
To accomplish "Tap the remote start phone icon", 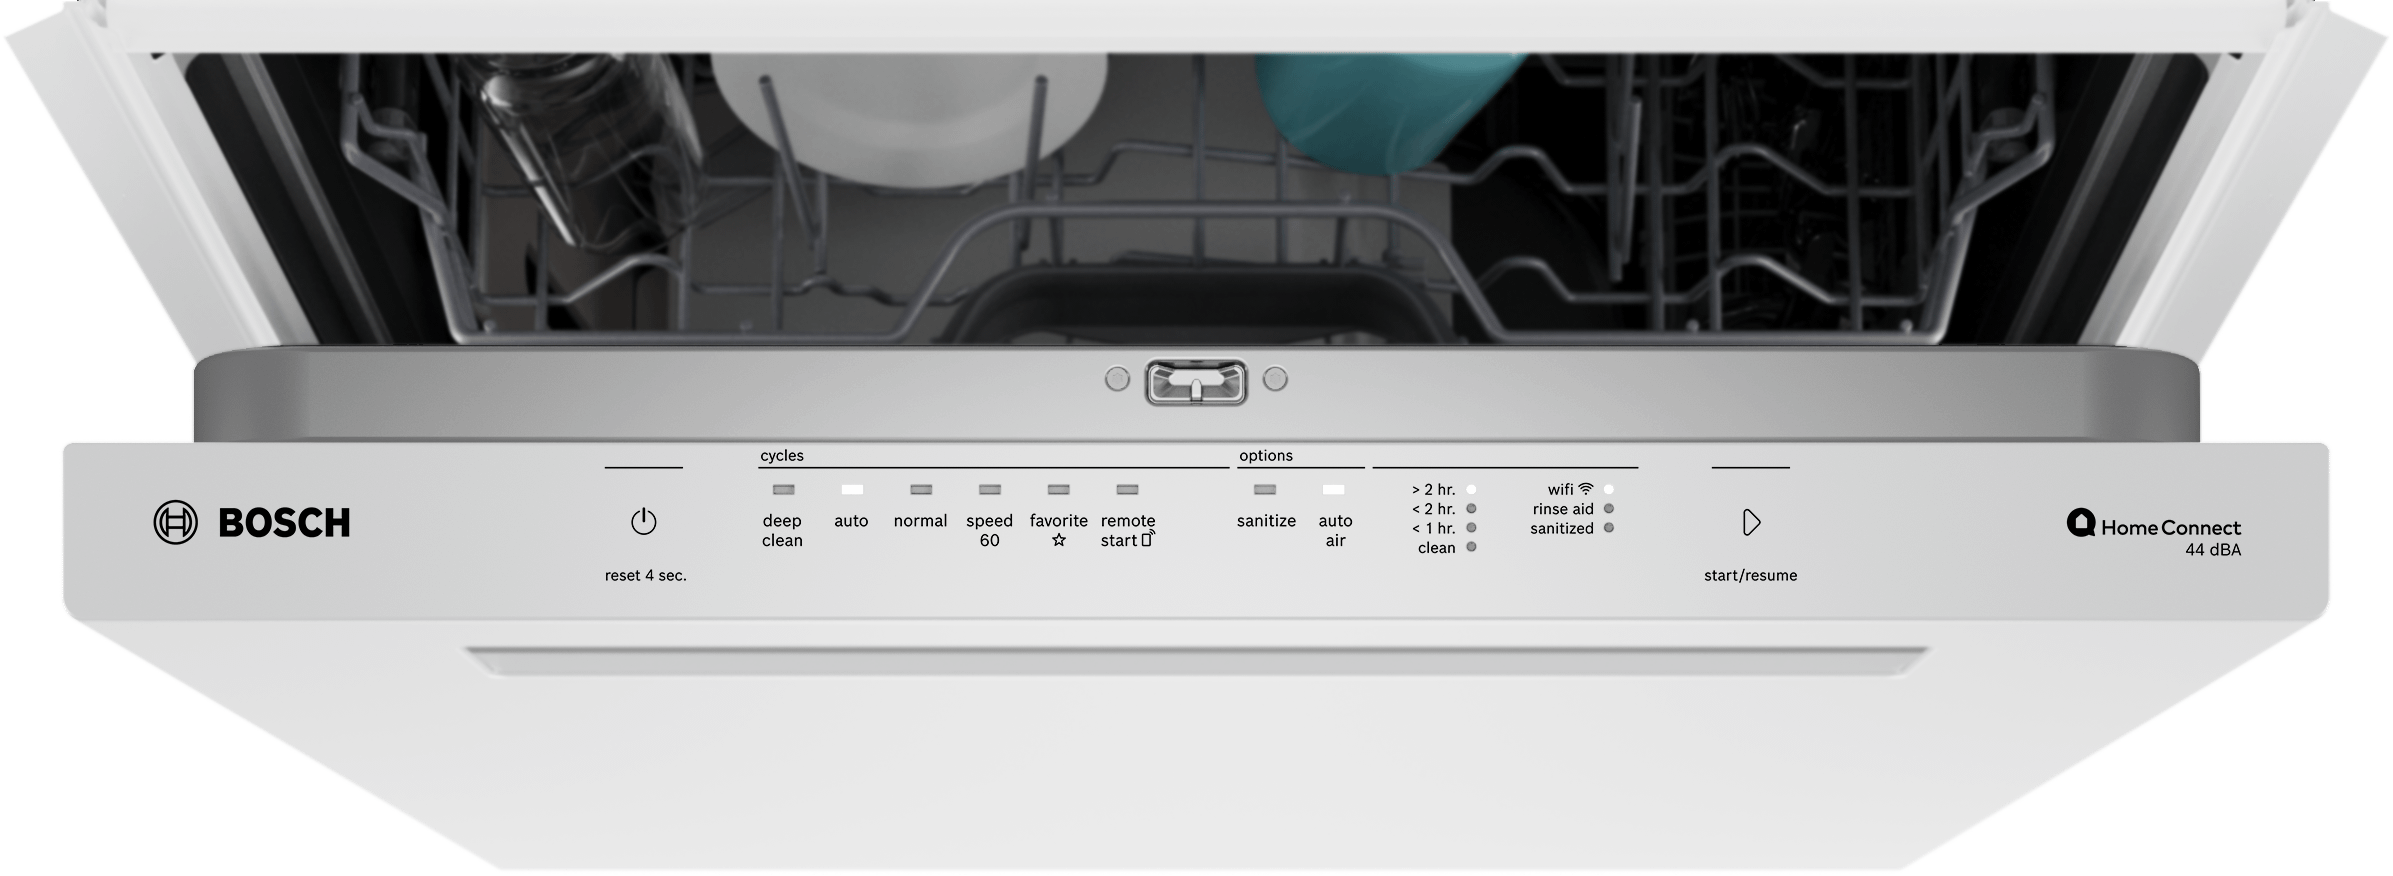I will 1148,539.
